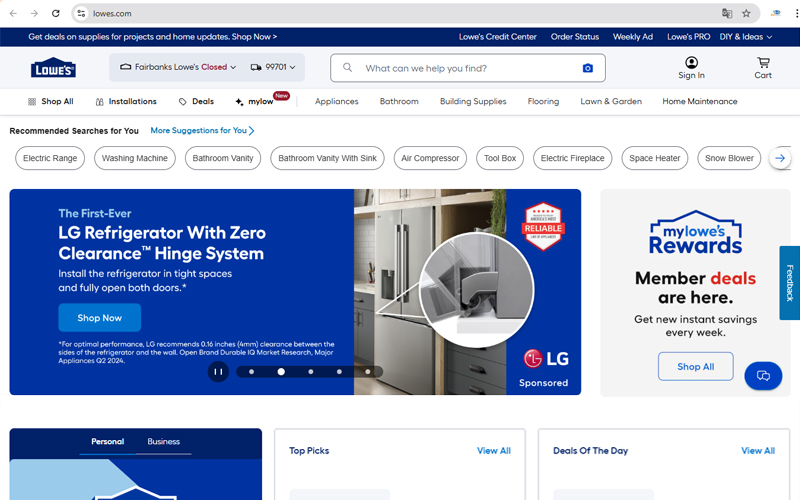The image size is (800, 500).
Task: Select the Air Compressor search chip
Action: (430, 158)
